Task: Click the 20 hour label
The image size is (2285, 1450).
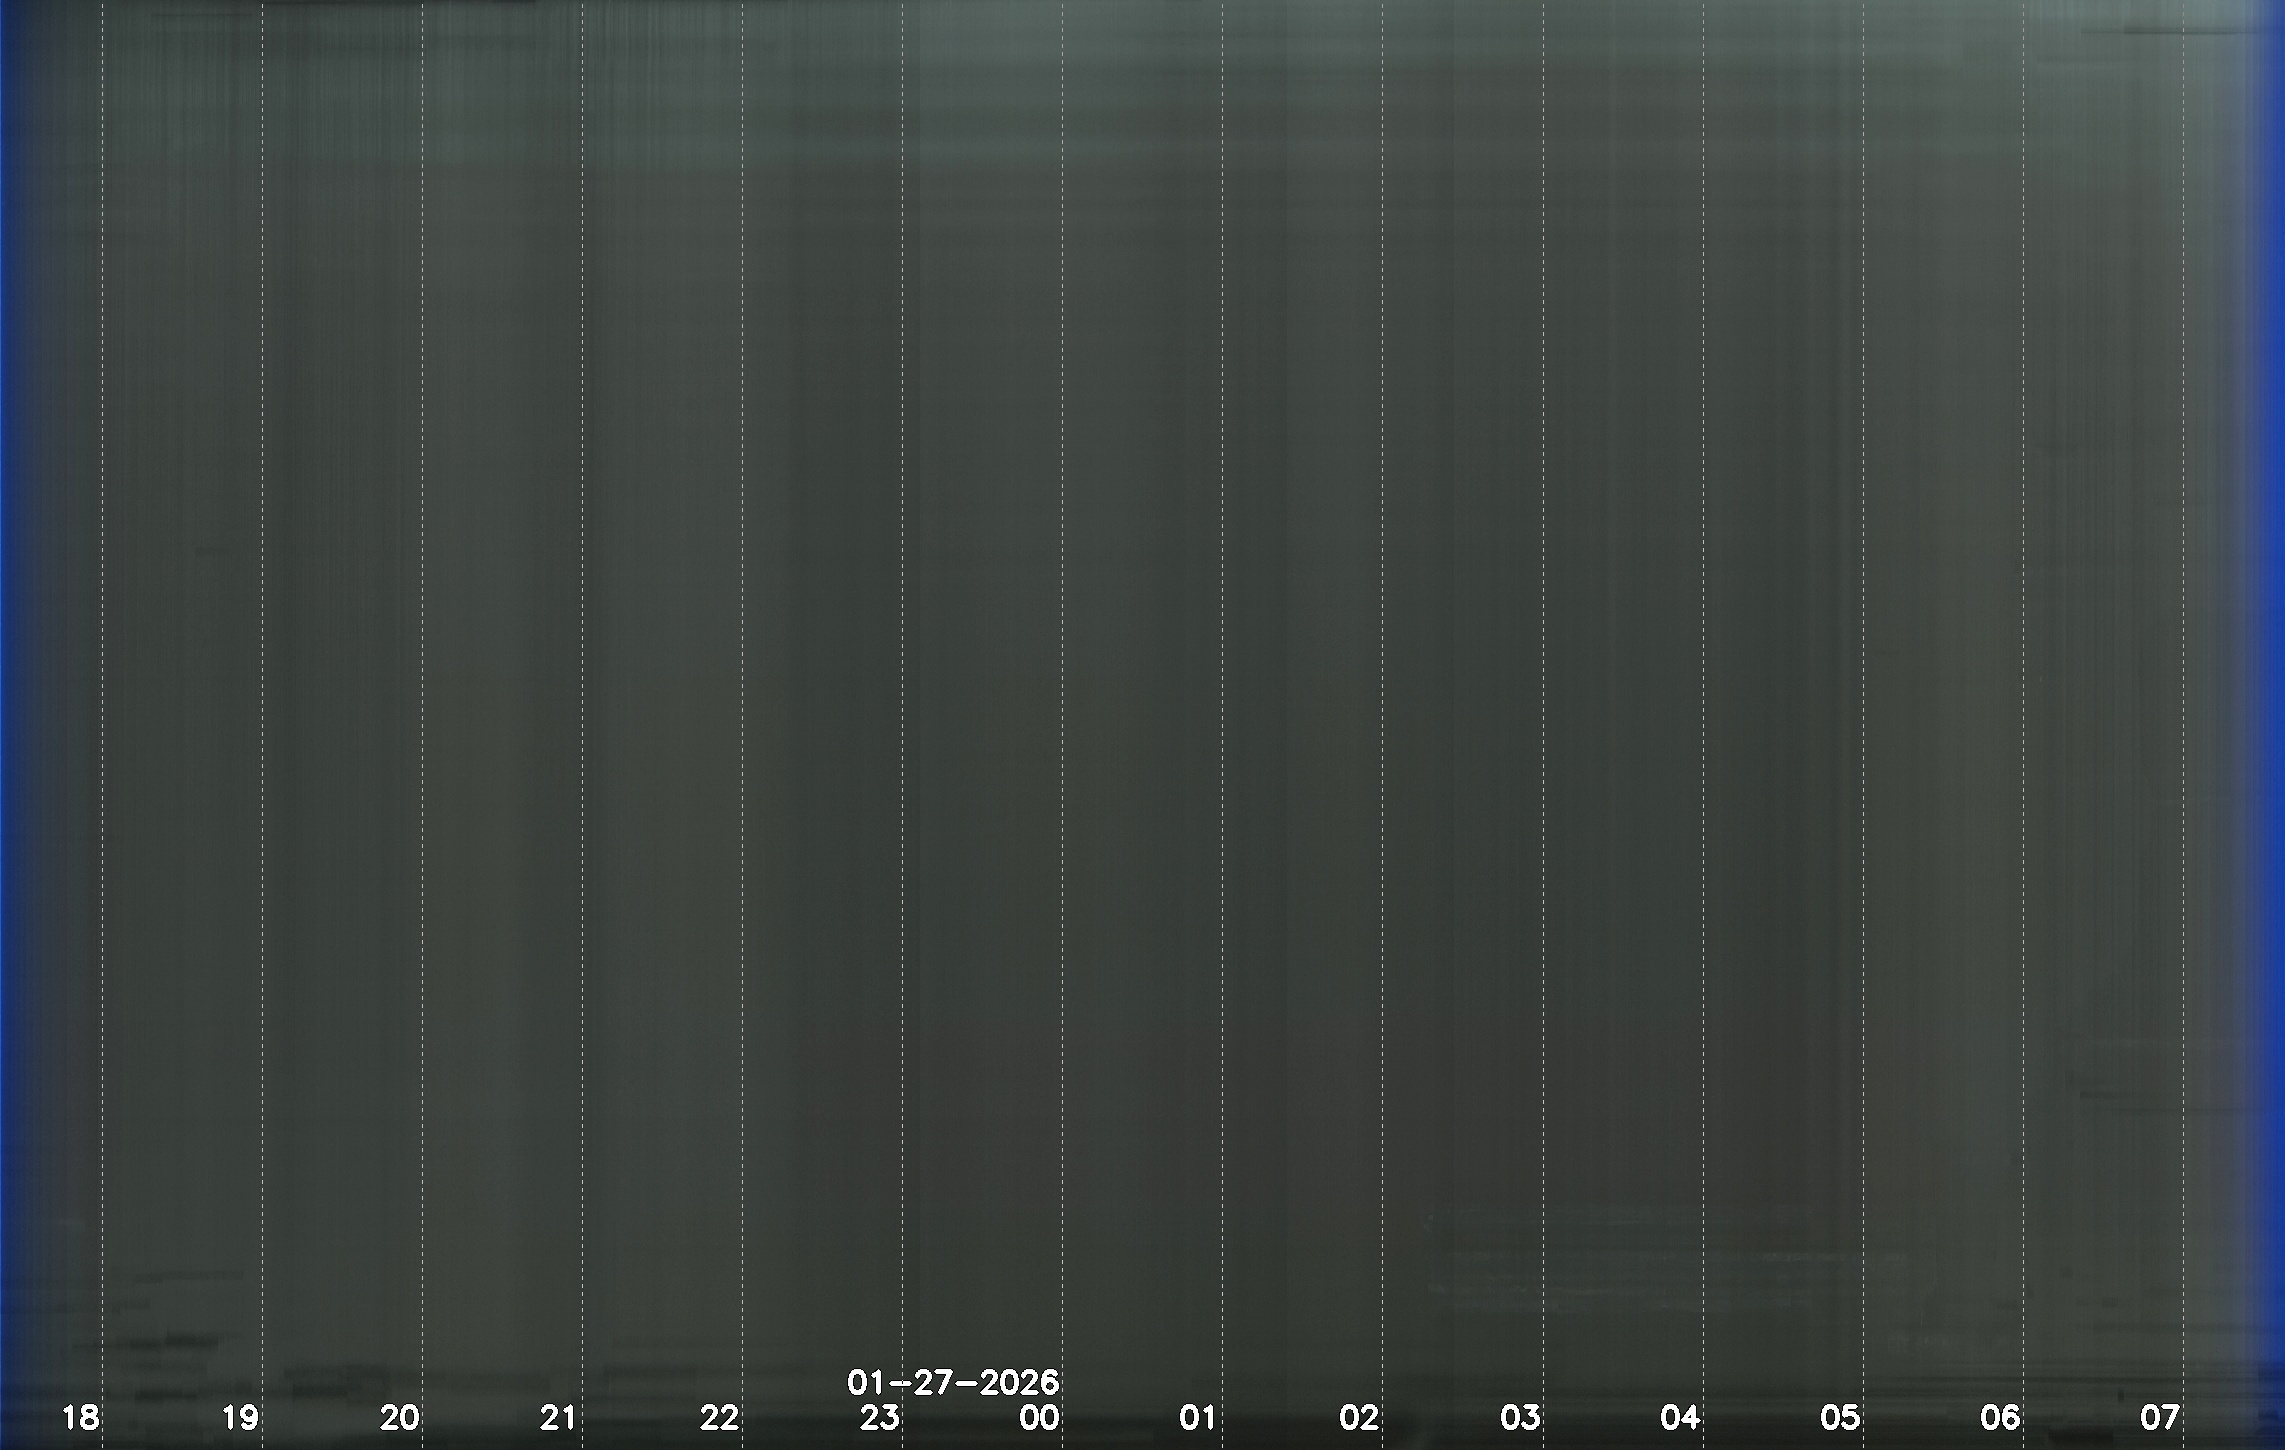Action: point(400,1417)
